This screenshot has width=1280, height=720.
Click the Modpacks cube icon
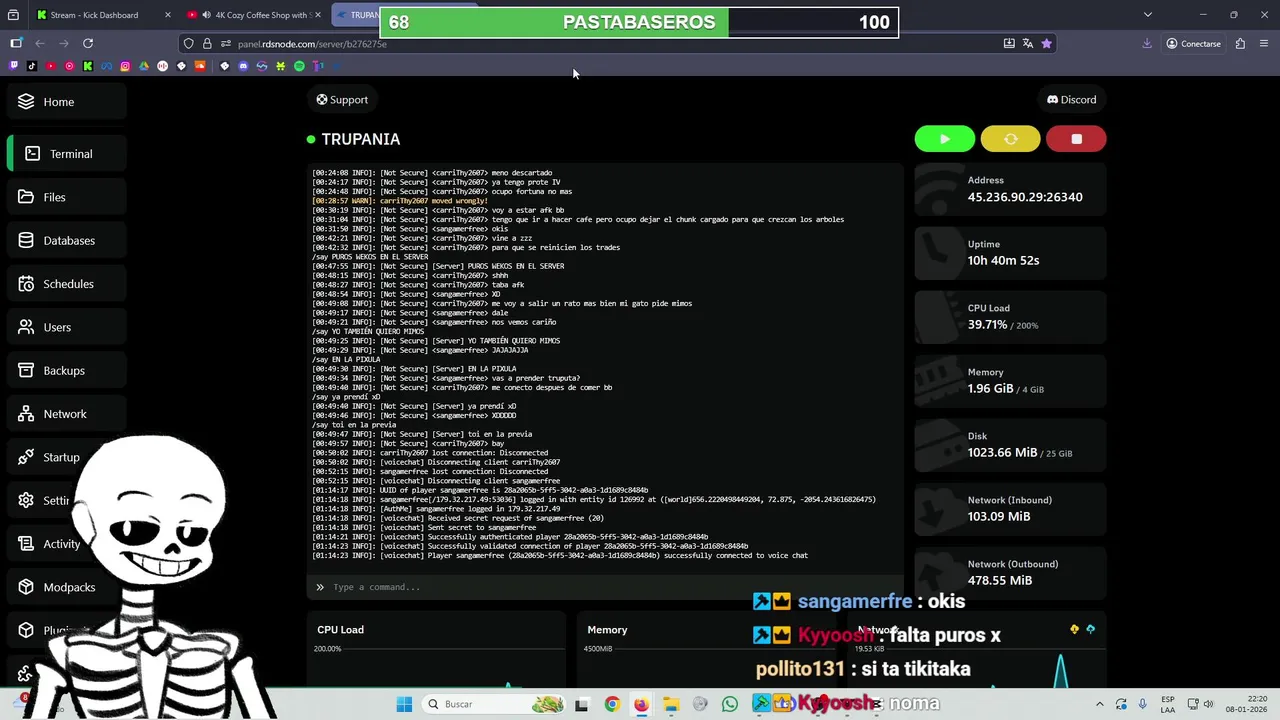coord(25,587)
